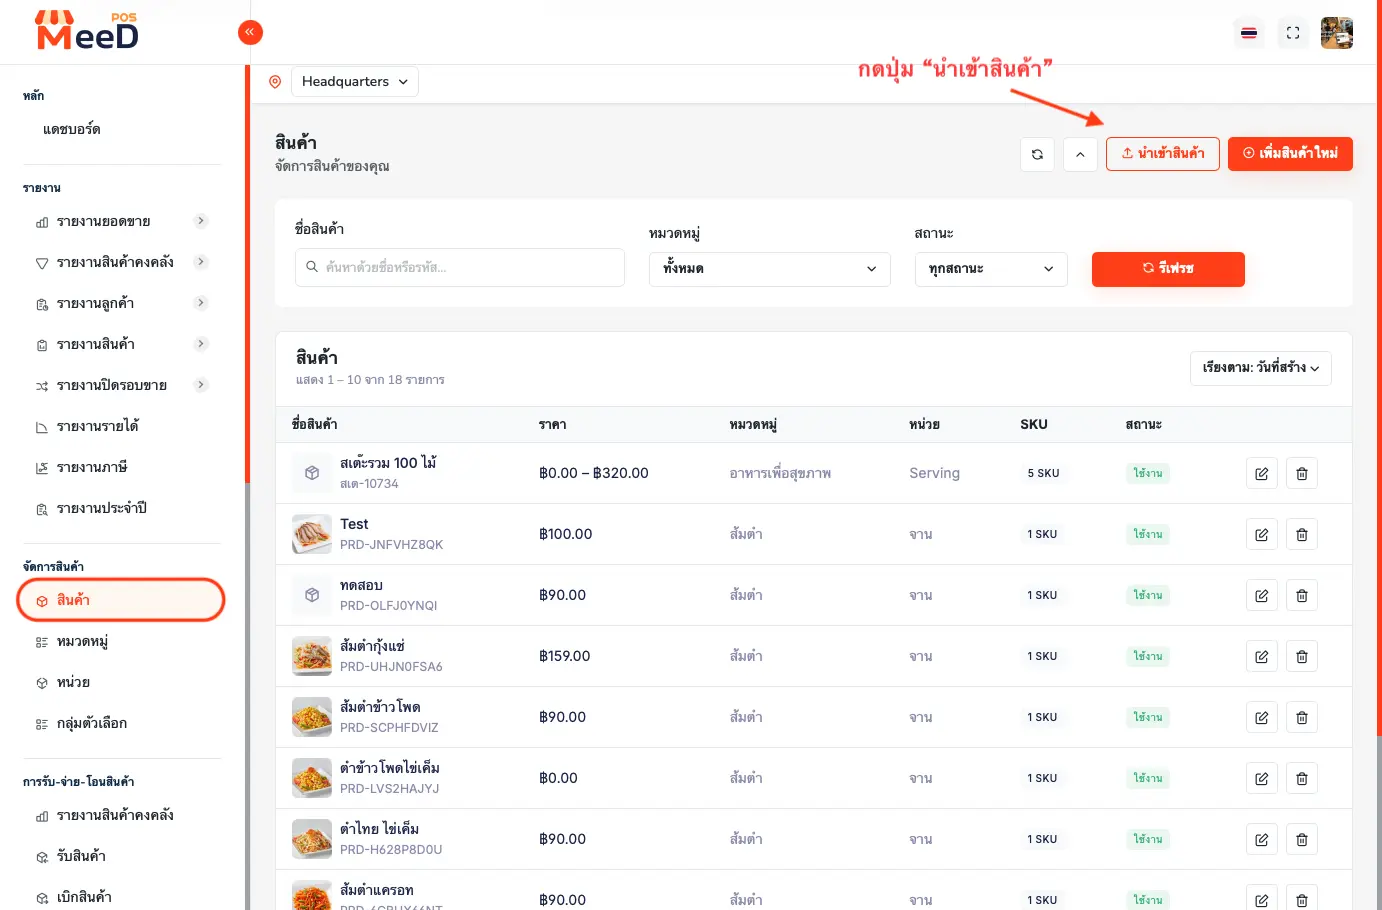Expand the รายงานยอดขาย chevron

point(201,221)
